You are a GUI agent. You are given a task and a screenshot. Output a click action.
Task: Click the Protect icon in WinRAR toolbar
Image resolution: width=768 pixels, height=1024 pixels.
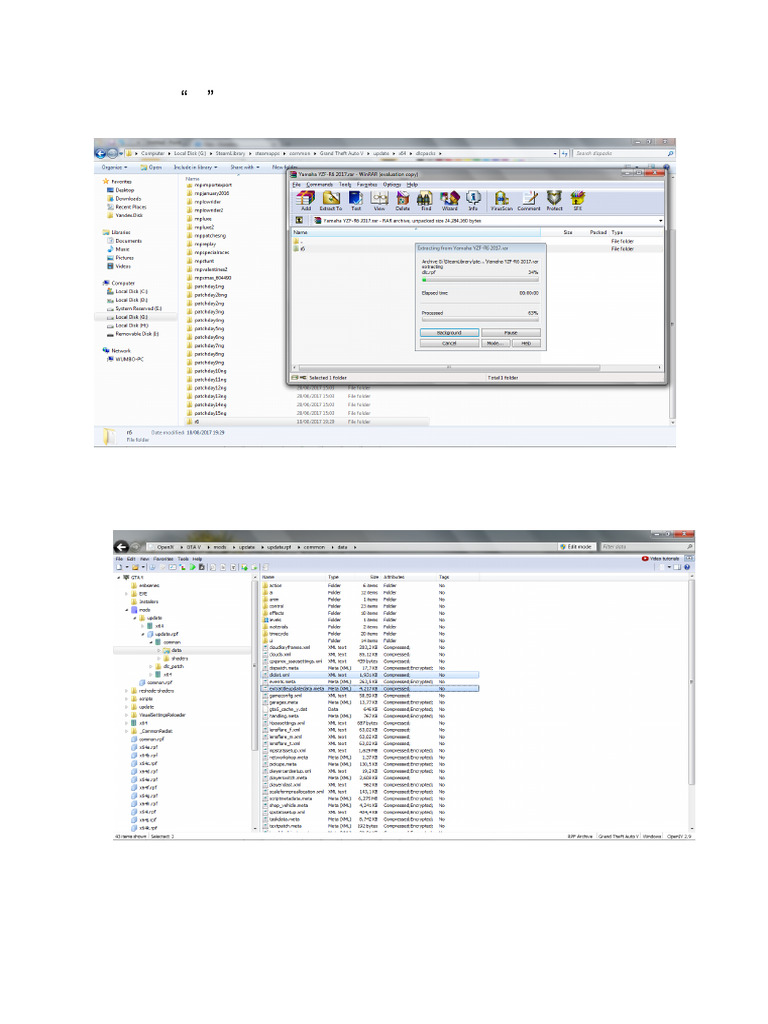(x=554, y=200)
